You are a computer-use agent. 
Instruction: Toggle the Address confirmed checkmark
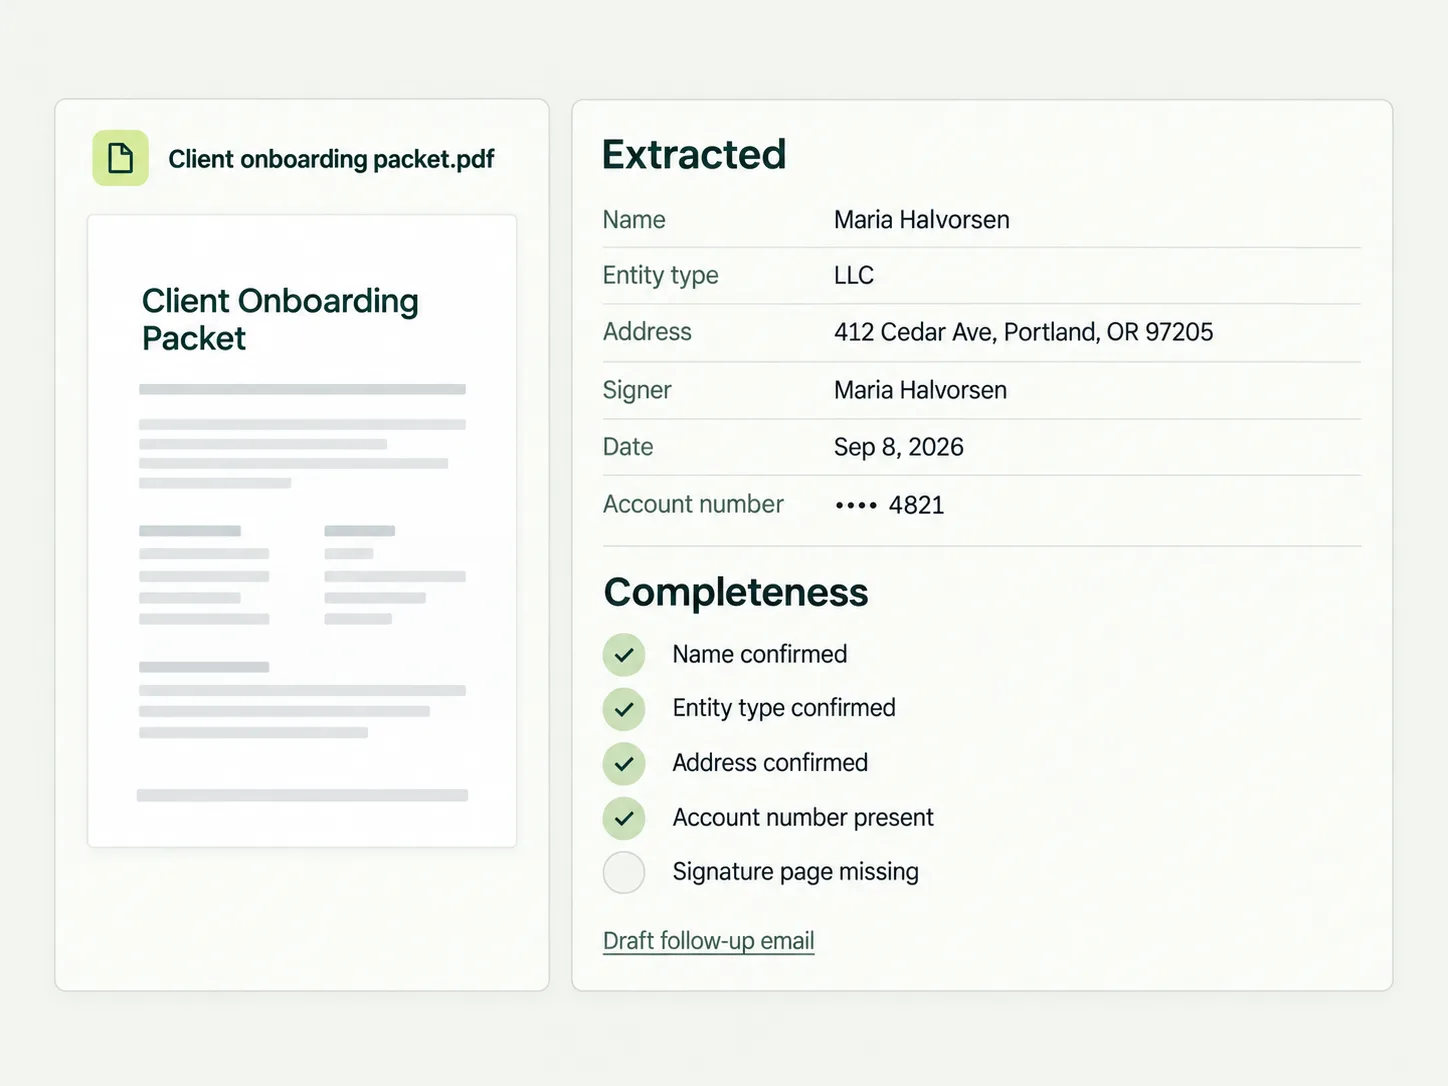(x=624, y=764)
